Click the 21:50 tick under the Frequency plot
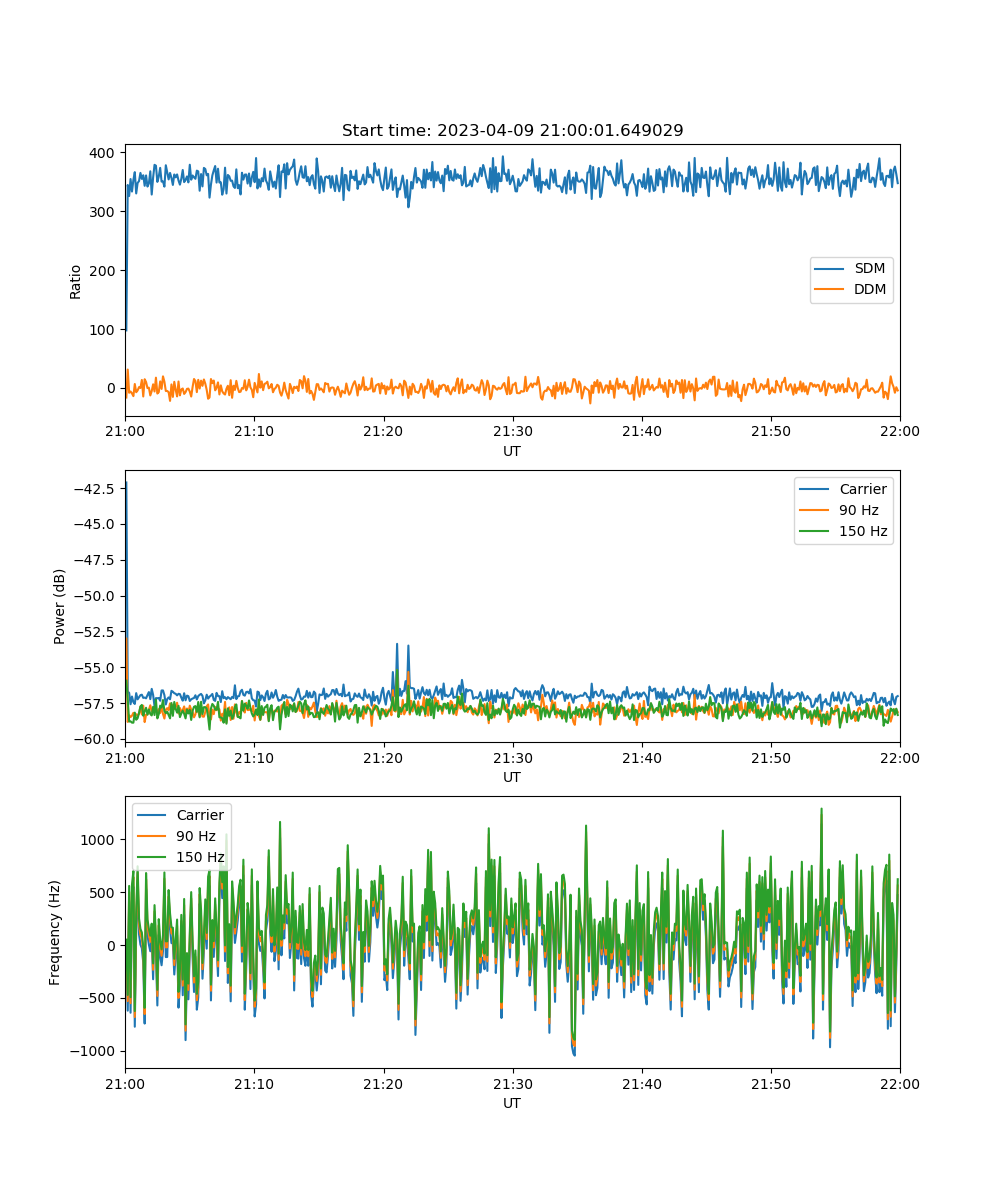Image resolution: width=1000 pixels, height=1200 pixels. click(770, 1083)
